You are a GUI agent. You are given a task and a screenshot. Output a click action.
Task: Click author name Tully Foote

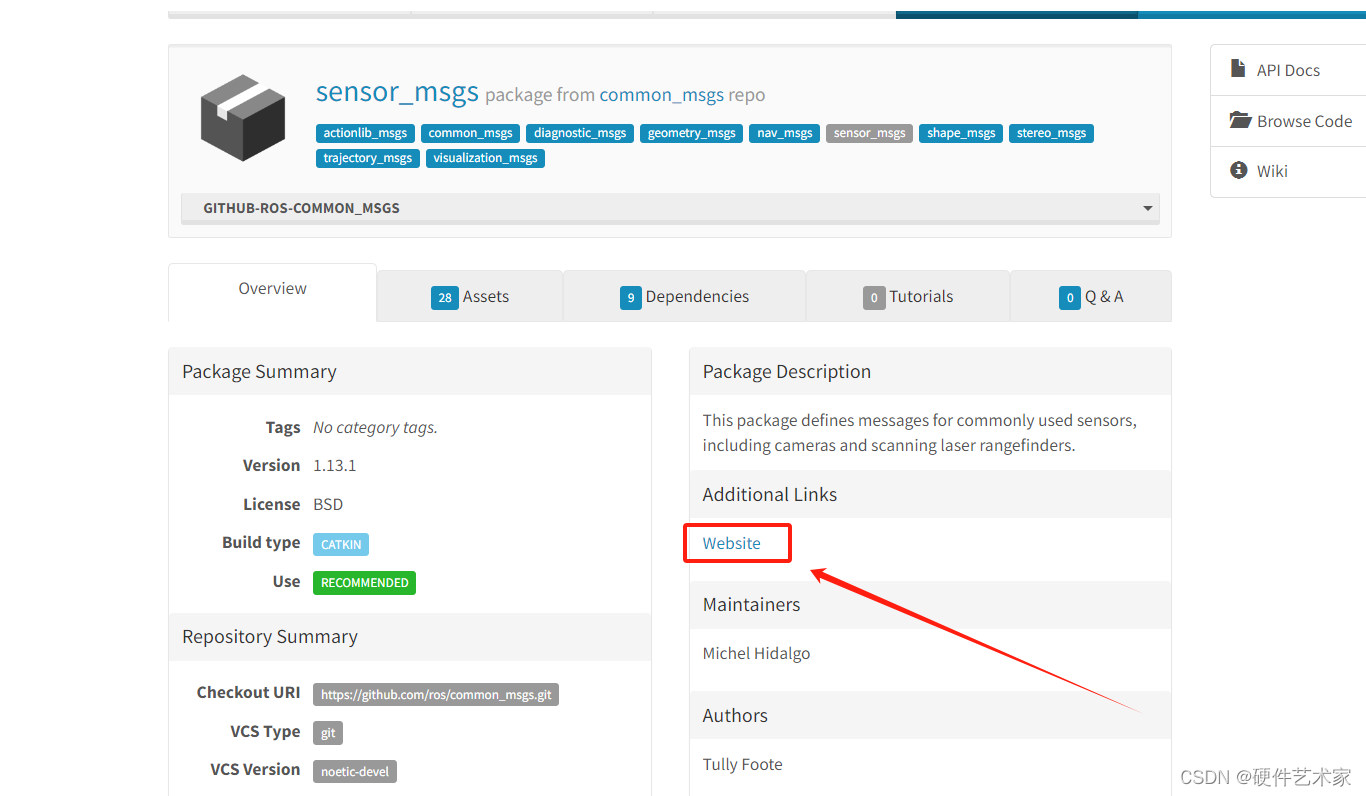(742, 764)
